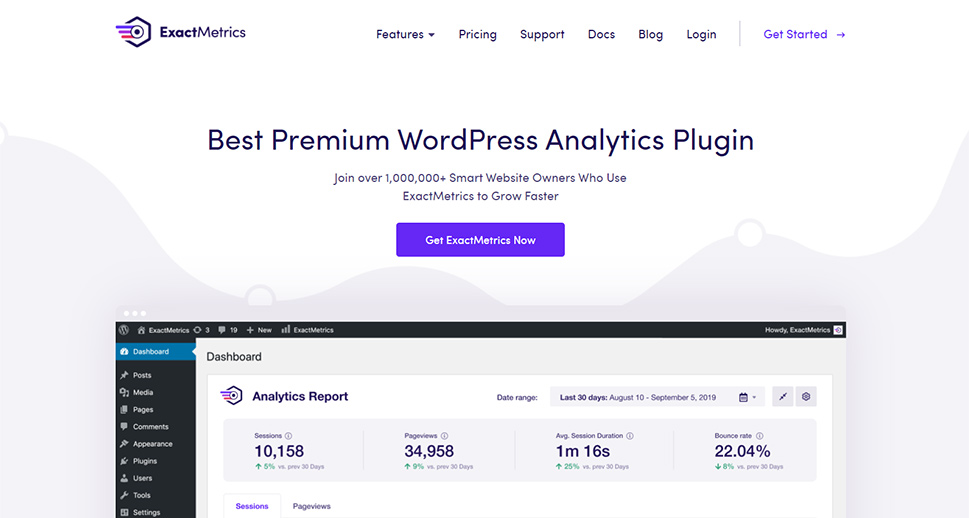The height and width of the screenshot is (518, 969).
Task: Click Howdy, ExactMetrics user avatar
Action: tap(838, 330)
